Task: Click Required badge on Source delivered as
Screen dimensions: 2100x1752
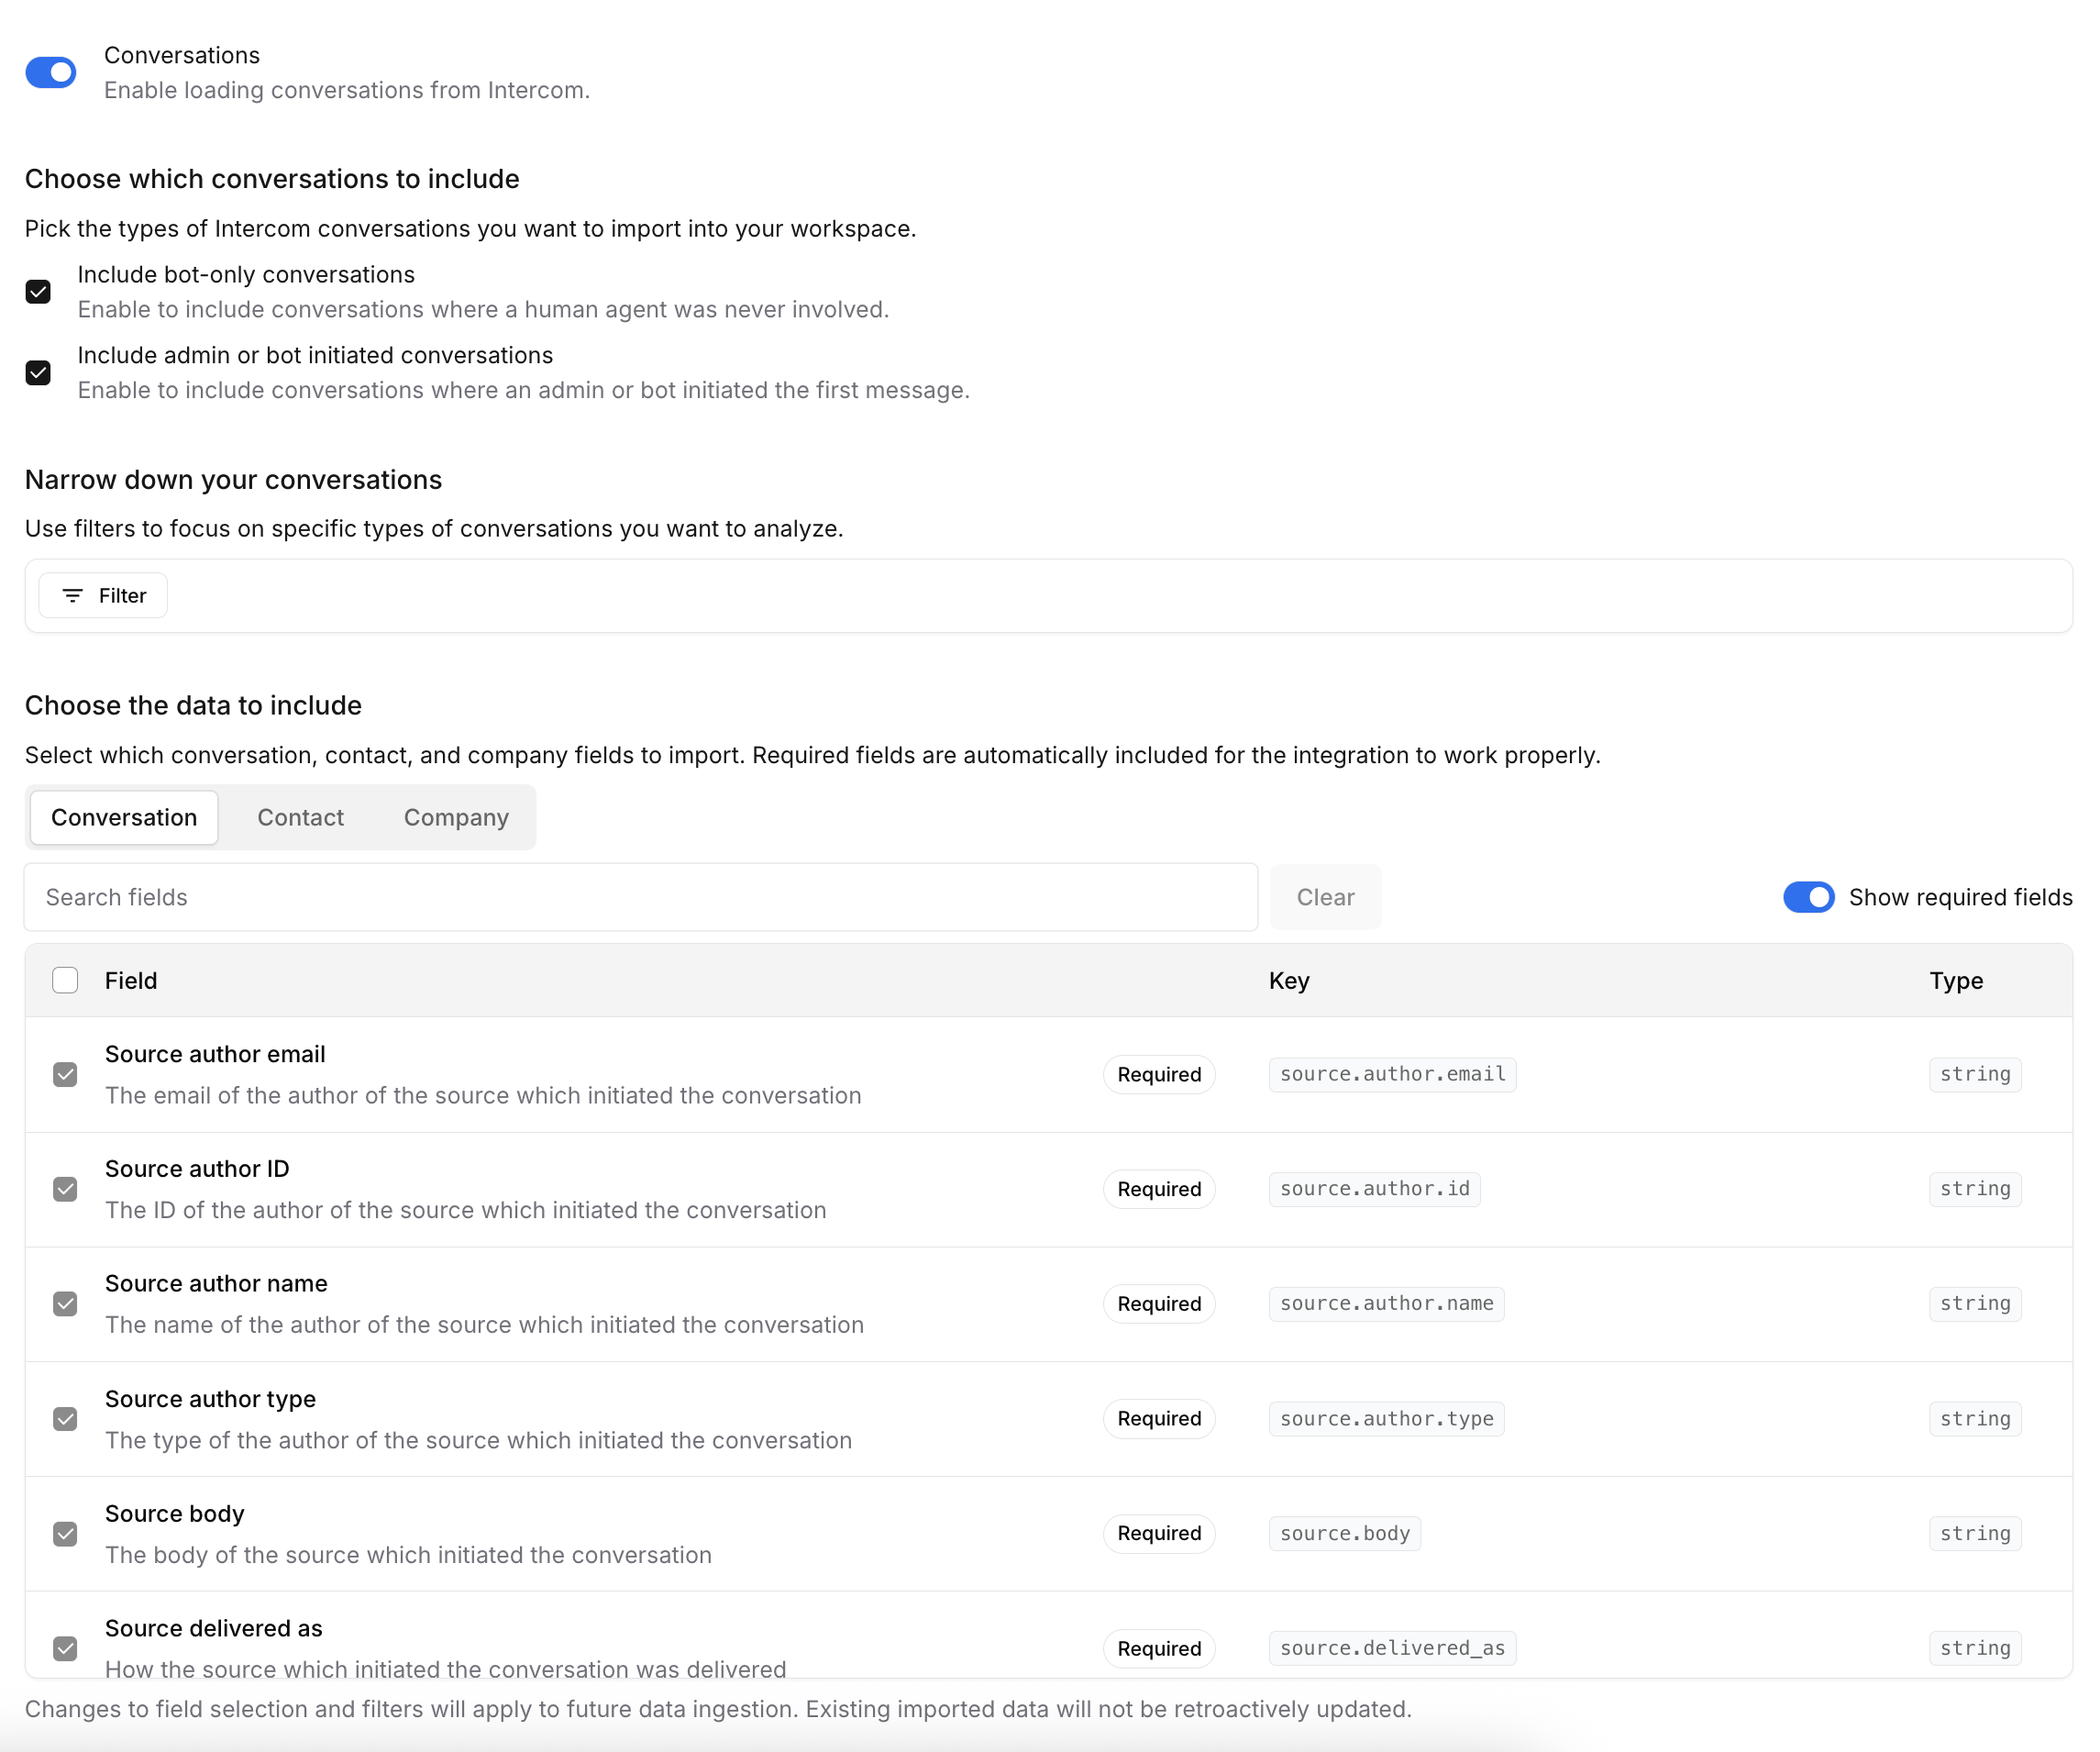Action: (1159, 1648)
